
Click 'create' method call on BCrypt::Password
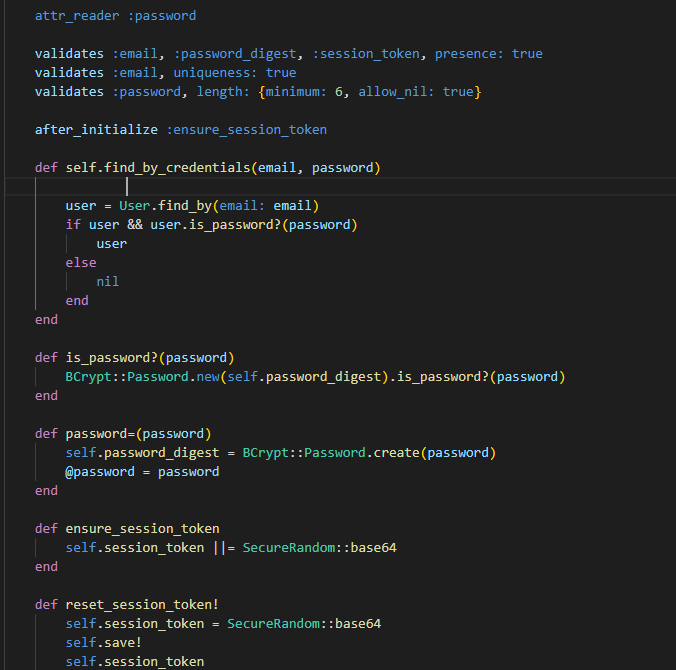[x=396, y=452]
